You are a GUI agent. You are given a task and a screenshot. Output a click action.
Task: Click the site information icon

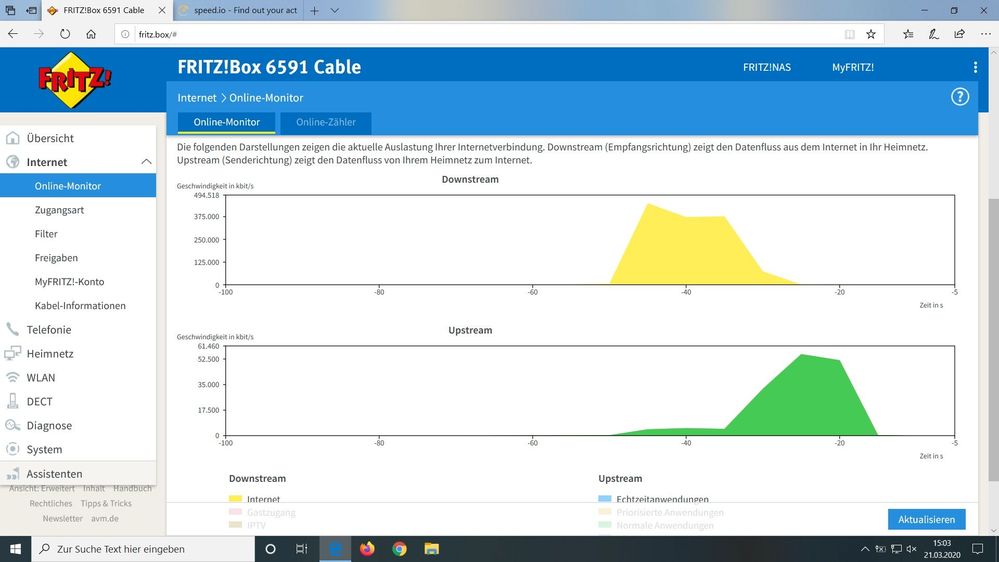126,34
